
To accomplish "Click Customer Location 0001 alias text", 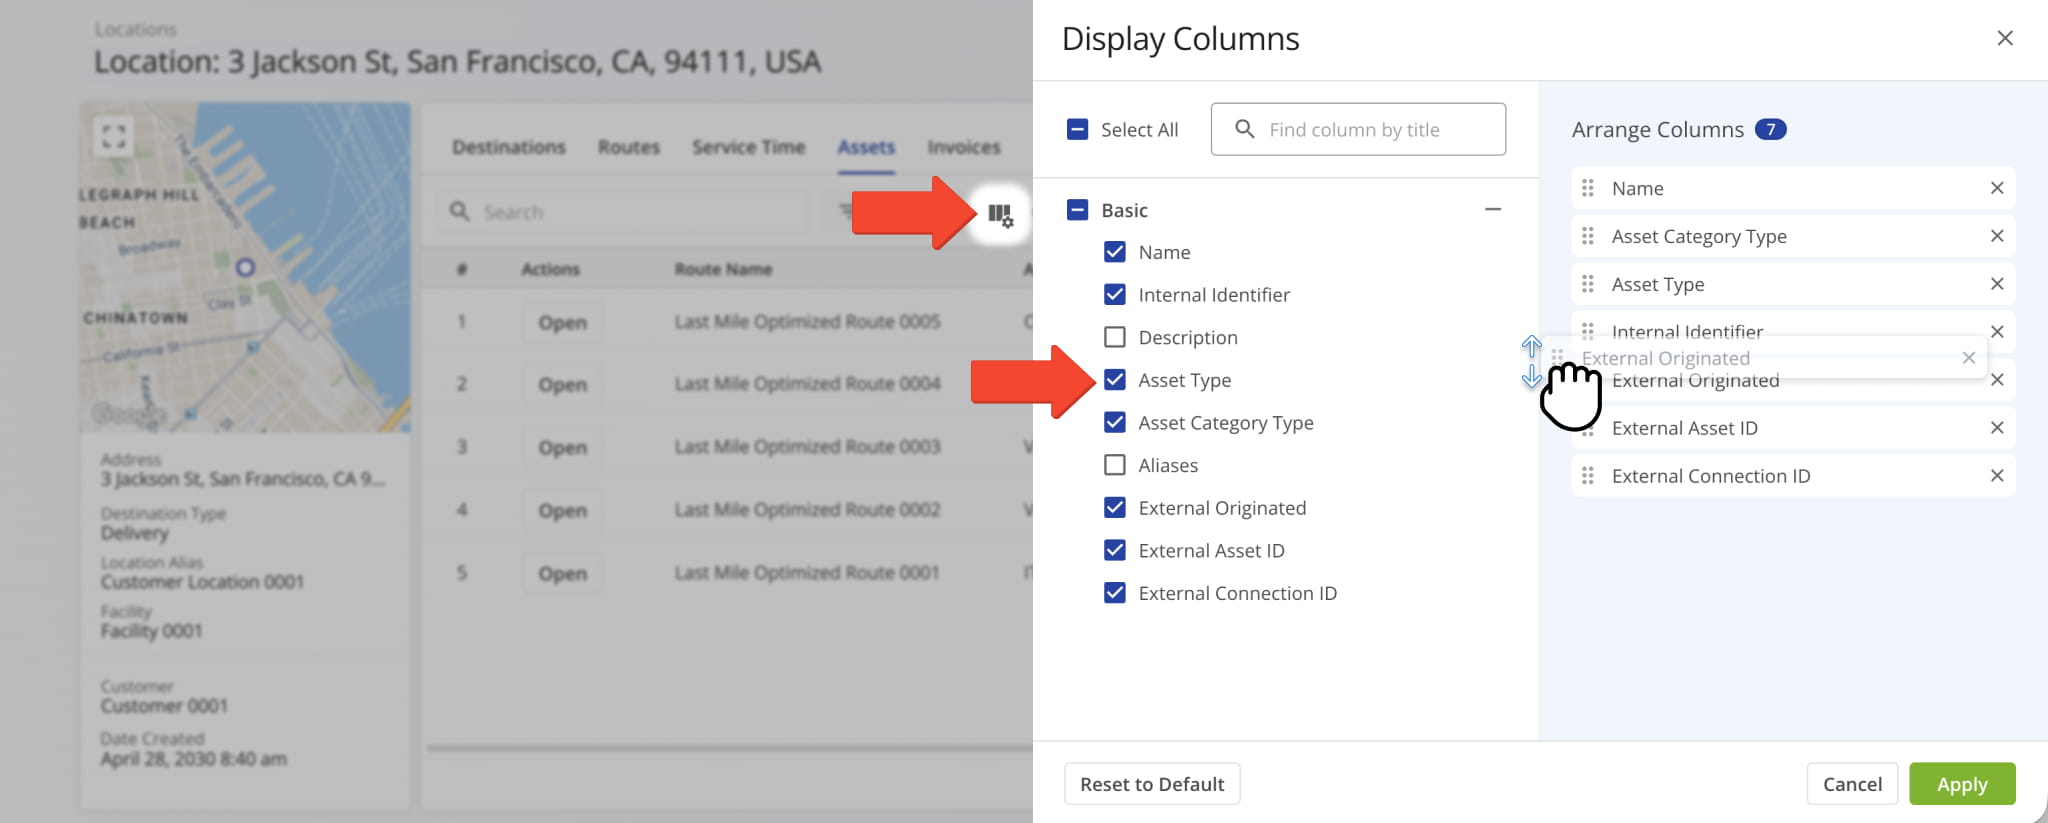I will 202,581.
